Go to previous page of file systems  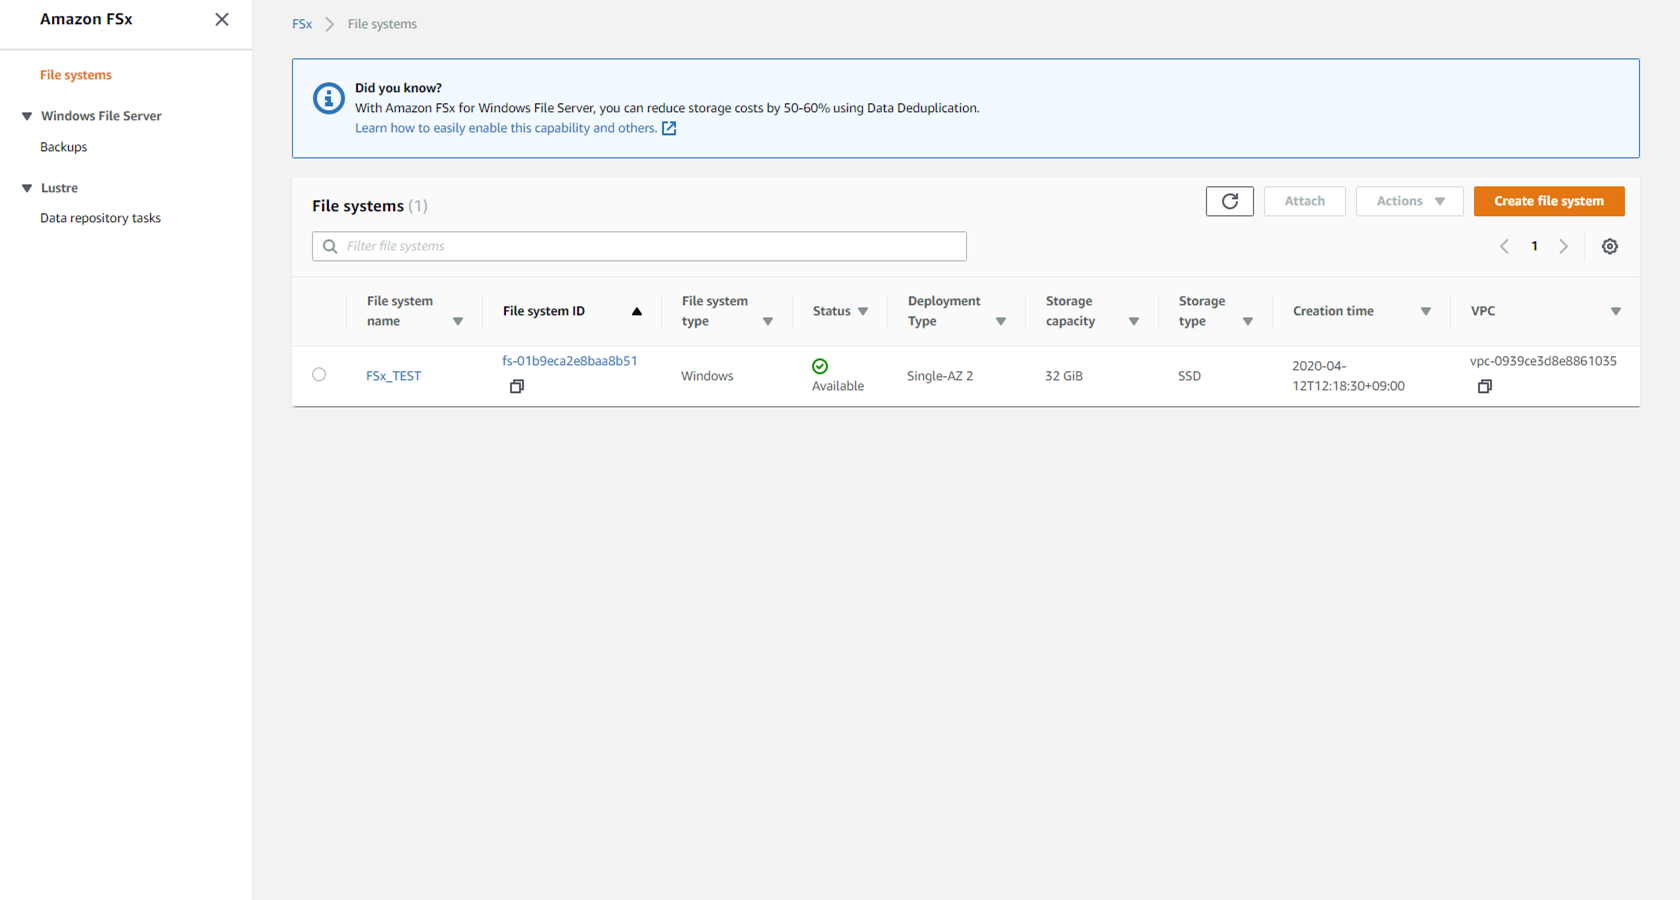click(x=1504, y=246)
